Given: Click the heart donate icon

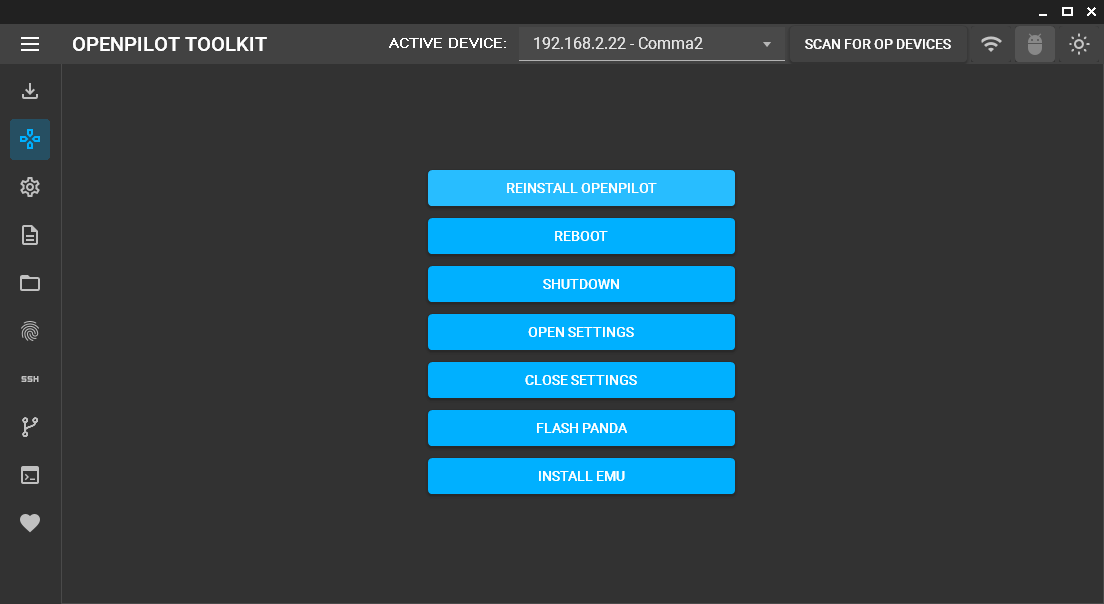Looking at the screenshot, I should [x=30, y=523].
